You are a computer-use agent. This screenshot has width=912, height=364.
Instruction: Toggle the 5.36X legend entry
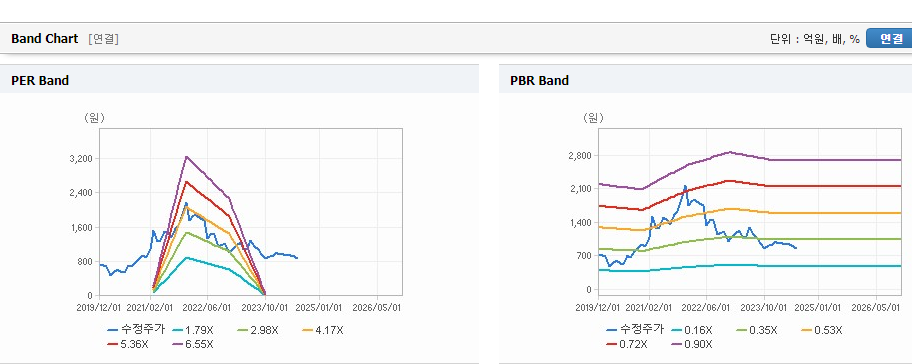tap(128, 344)
